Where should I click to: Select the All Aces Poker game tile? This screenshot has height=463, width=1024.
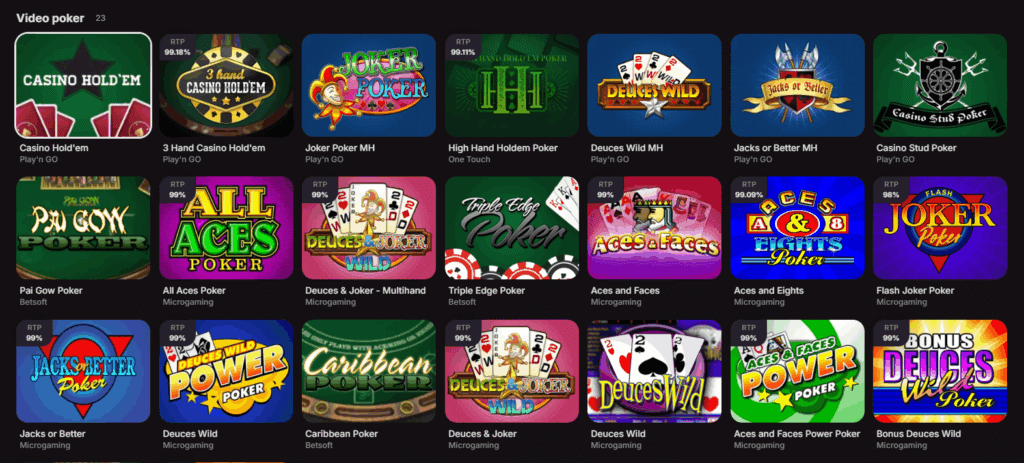[x=226, y=228]
